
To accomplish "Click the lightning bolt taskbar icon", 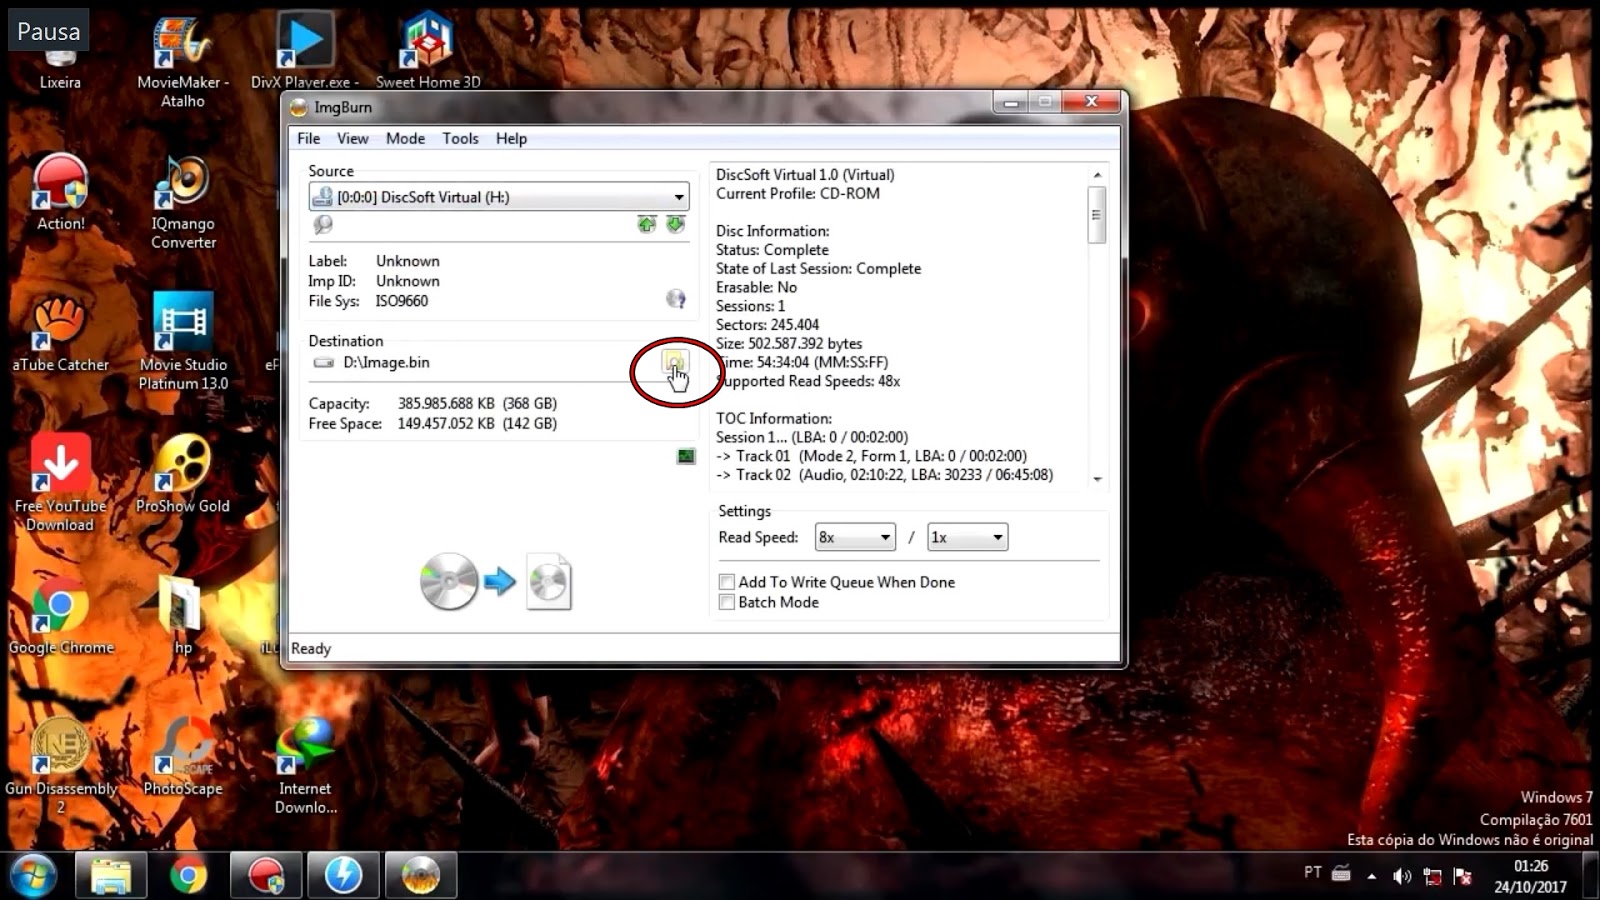I will click(x=343, y=876).
